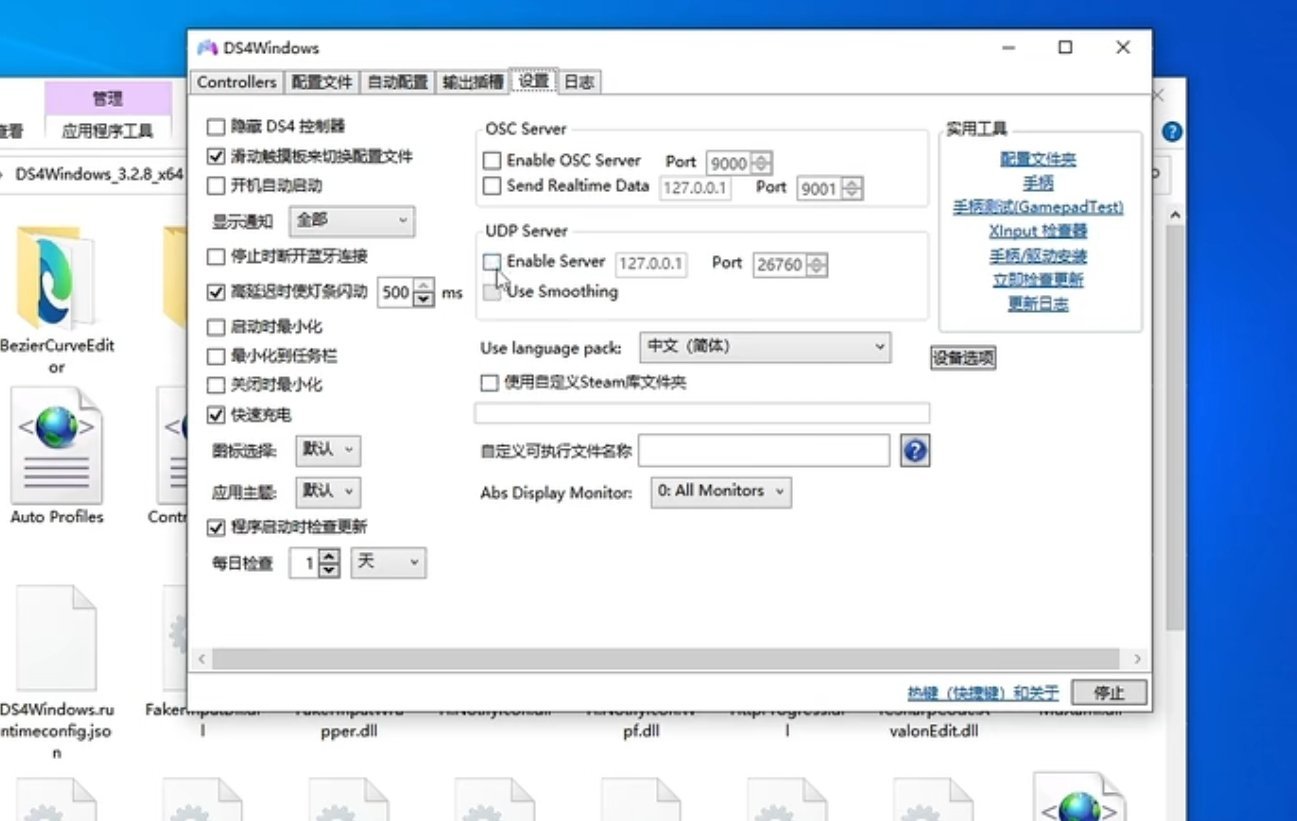The image size is (1297, 821).
Task: Adjust the latency 500 ms stepper arrows
Action: click(x=424, y=293)
